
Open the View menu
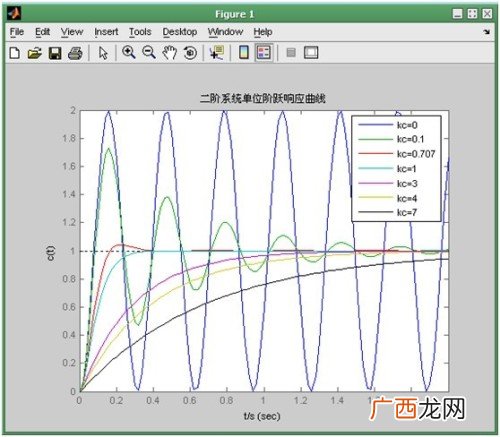pos(72,32)
